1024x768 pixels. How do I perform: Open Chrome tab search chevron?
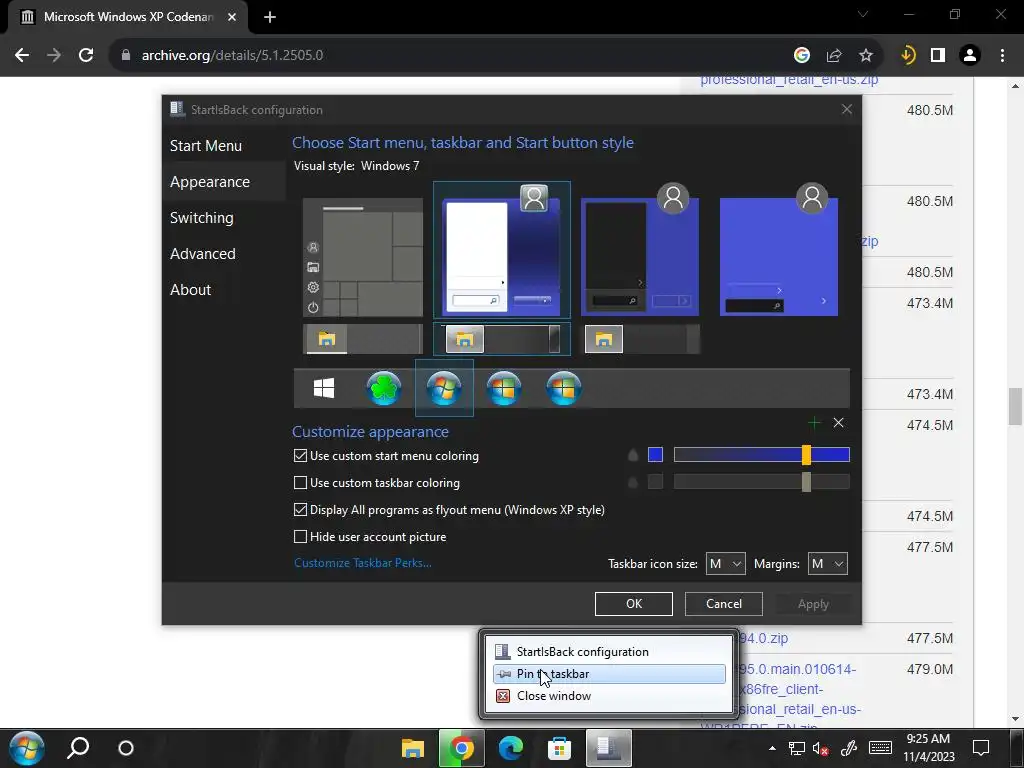pos(863,14)
